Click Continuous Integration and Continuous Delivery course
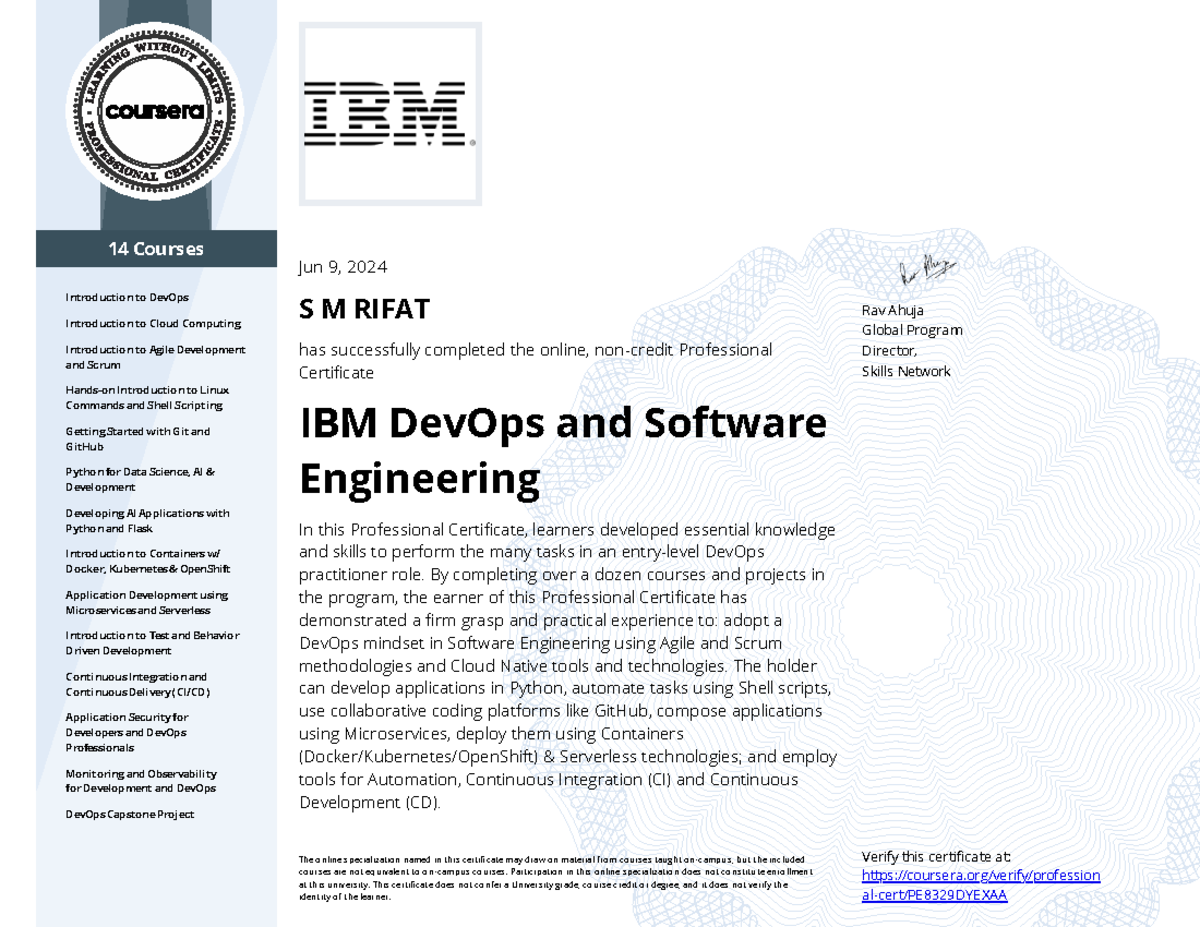Image resolution: width=1200 pixels, height=927 pixels. pyautogui.click(x=138, y=684)
